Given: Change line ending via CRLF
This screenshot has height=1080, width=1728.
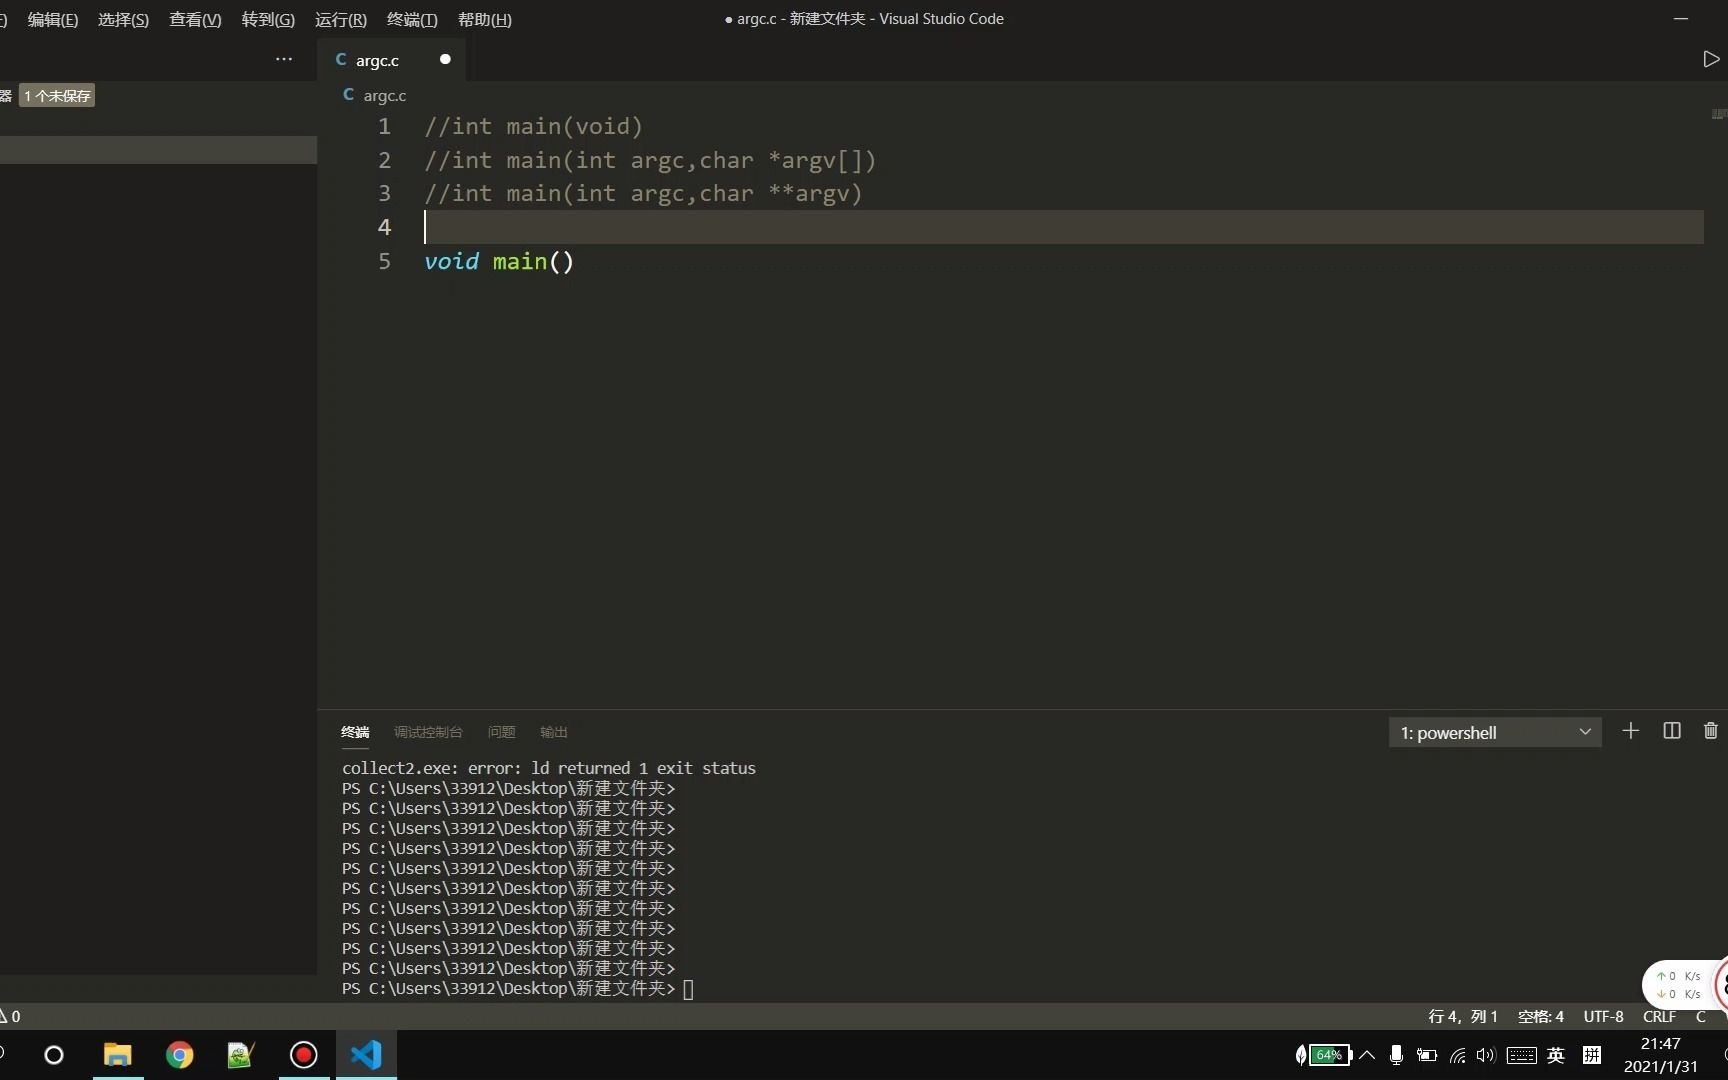Looking at the screenshot, I should [1659, 1016].
